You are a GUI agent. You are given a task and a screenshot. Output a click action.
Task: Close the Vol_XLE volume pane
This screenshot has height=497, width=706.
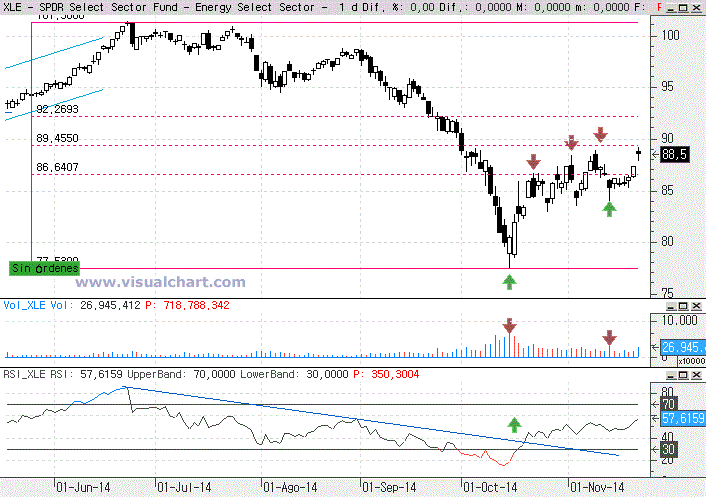(x=696, y=306)
